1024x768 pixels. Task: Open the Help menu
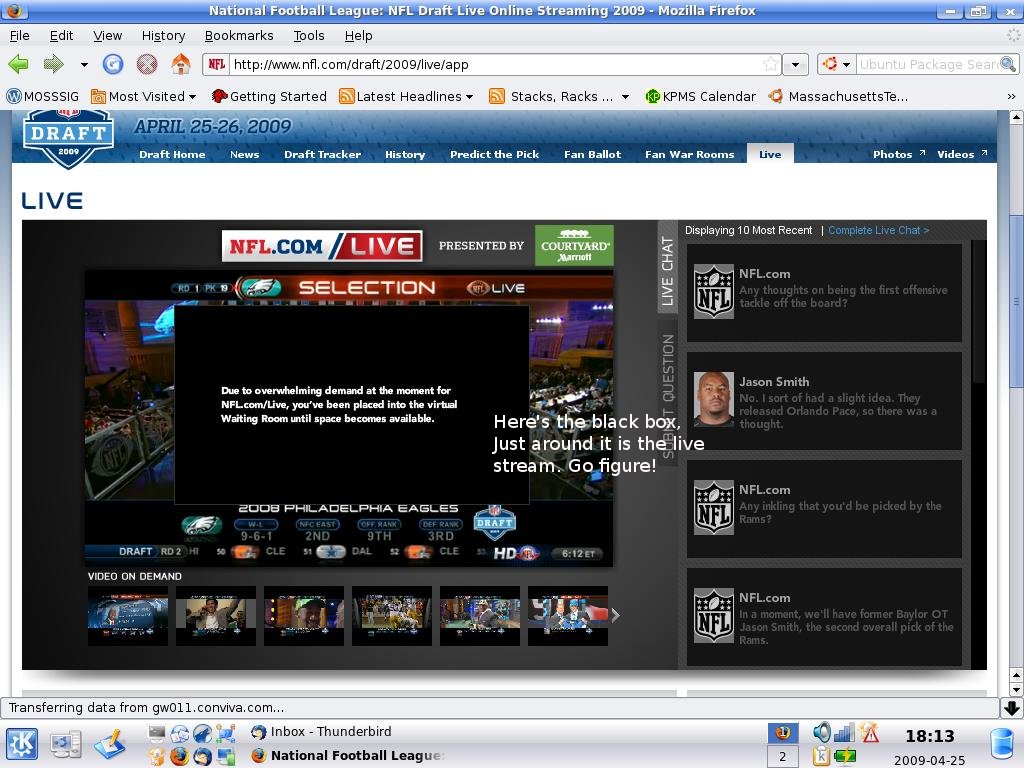pos(359,36)
